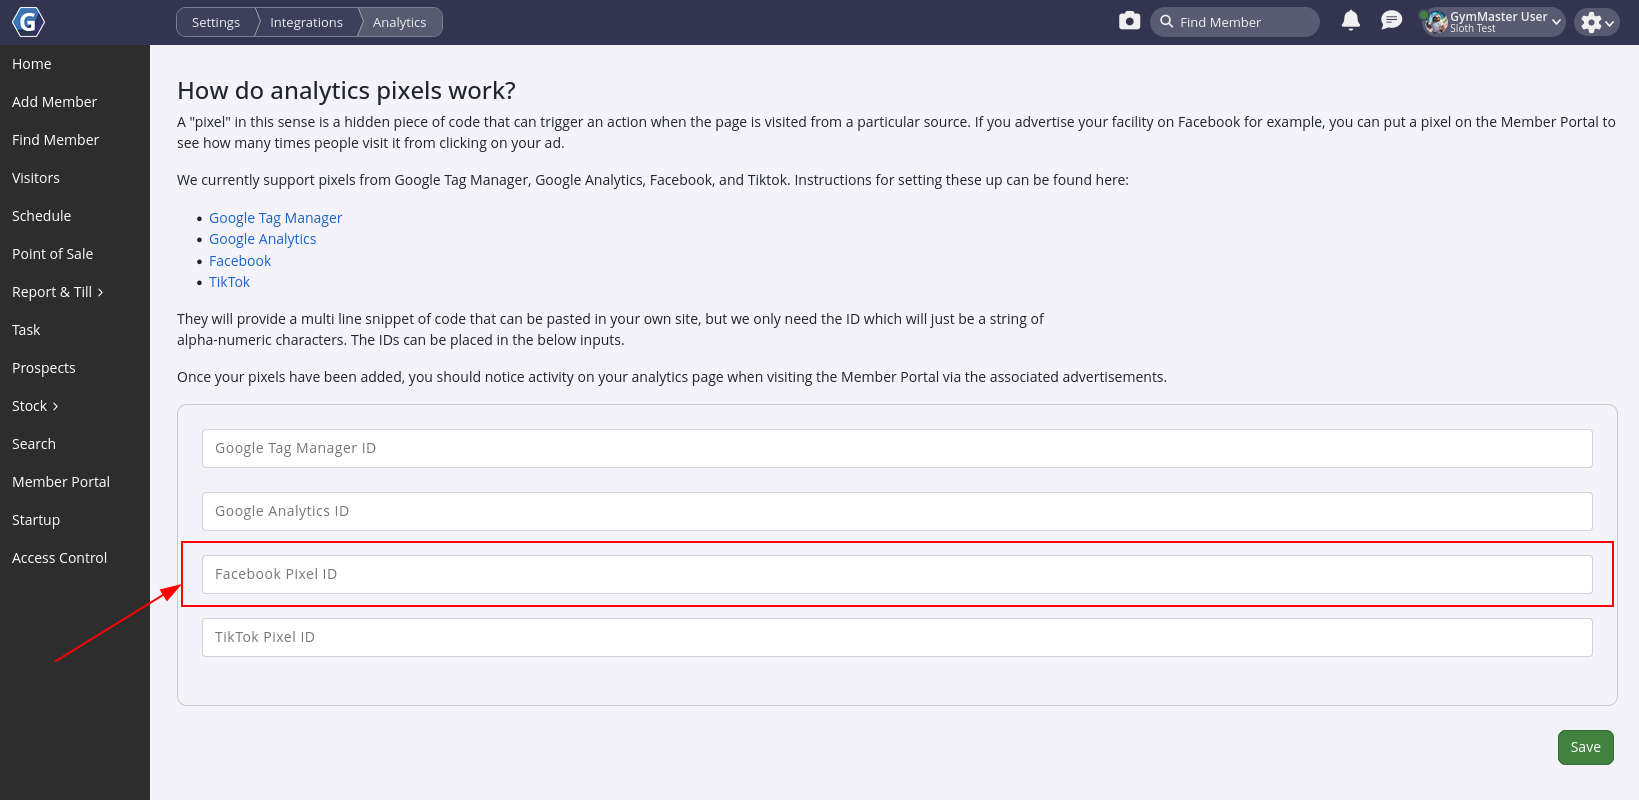Go to Settings breadcrumb

coord(216,22)
